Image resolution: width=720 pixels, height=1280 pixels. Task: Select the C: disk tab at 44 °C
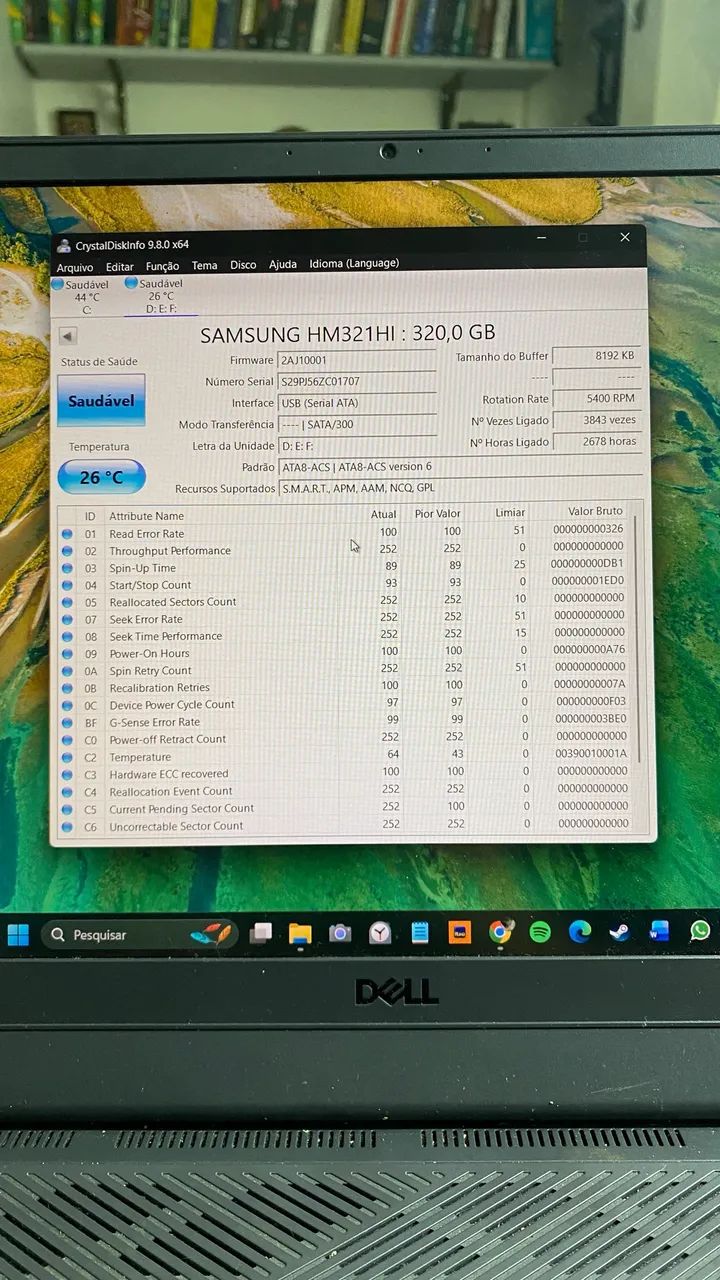pos(83,297)
